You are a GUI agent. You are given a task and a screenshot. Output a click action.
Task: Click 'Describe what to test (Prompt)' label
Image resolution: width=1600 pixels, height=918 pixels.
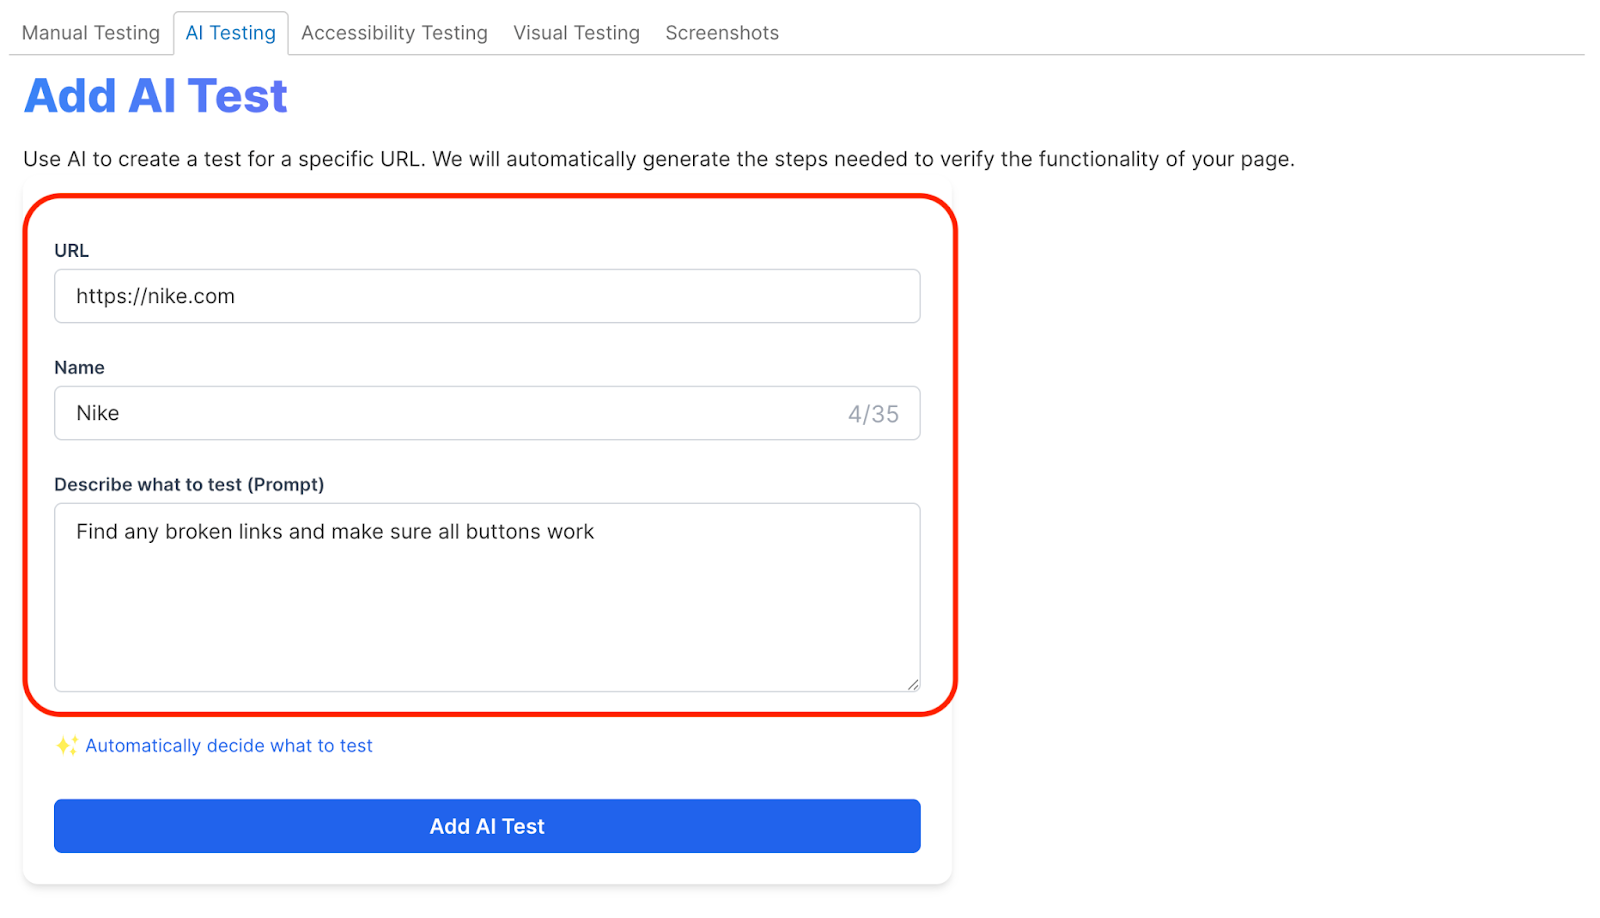189,485
